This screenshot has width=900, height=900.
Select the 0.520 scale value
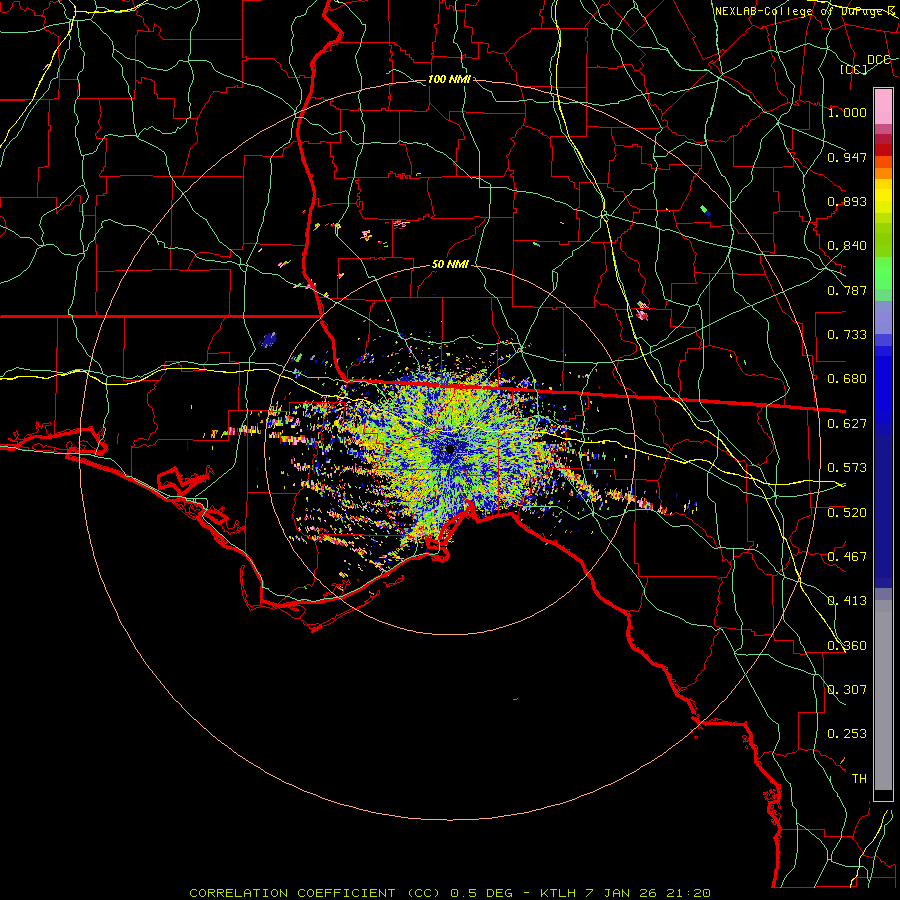(x=847, y=513)
